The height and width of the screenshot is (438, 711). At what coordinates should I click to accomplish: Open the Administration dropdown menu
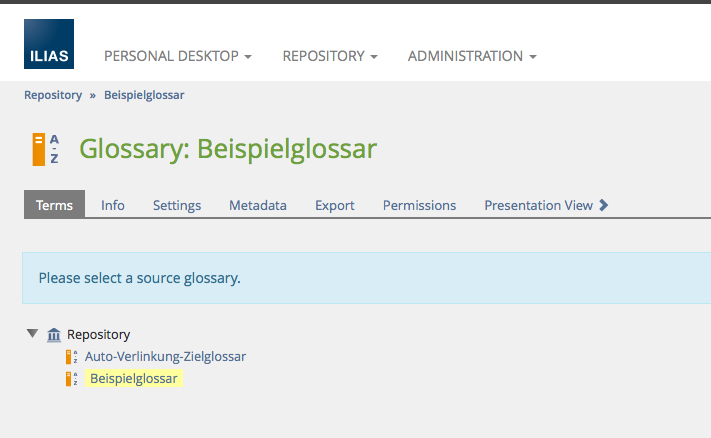click(x=472, y=57)
